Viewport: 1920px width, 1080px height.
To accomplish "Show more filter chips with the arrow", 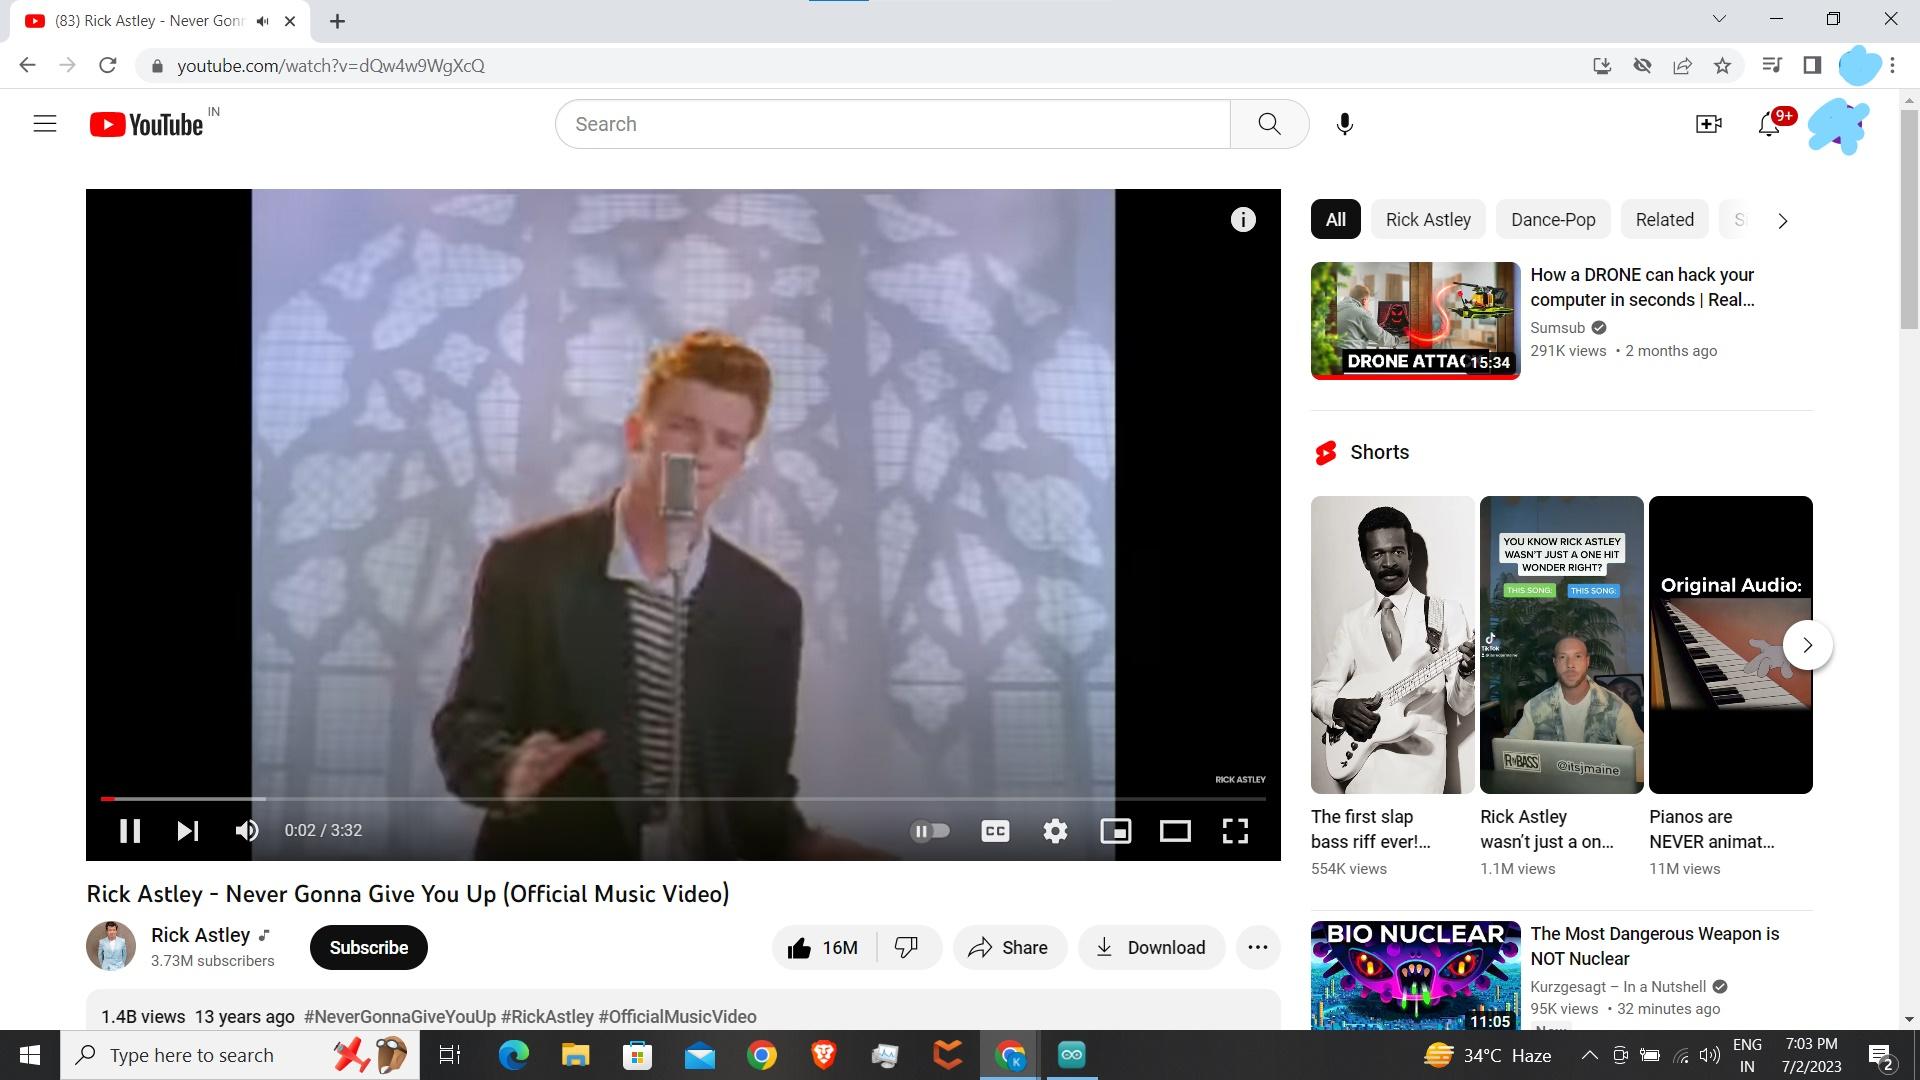I will [x=1782, y=221].
